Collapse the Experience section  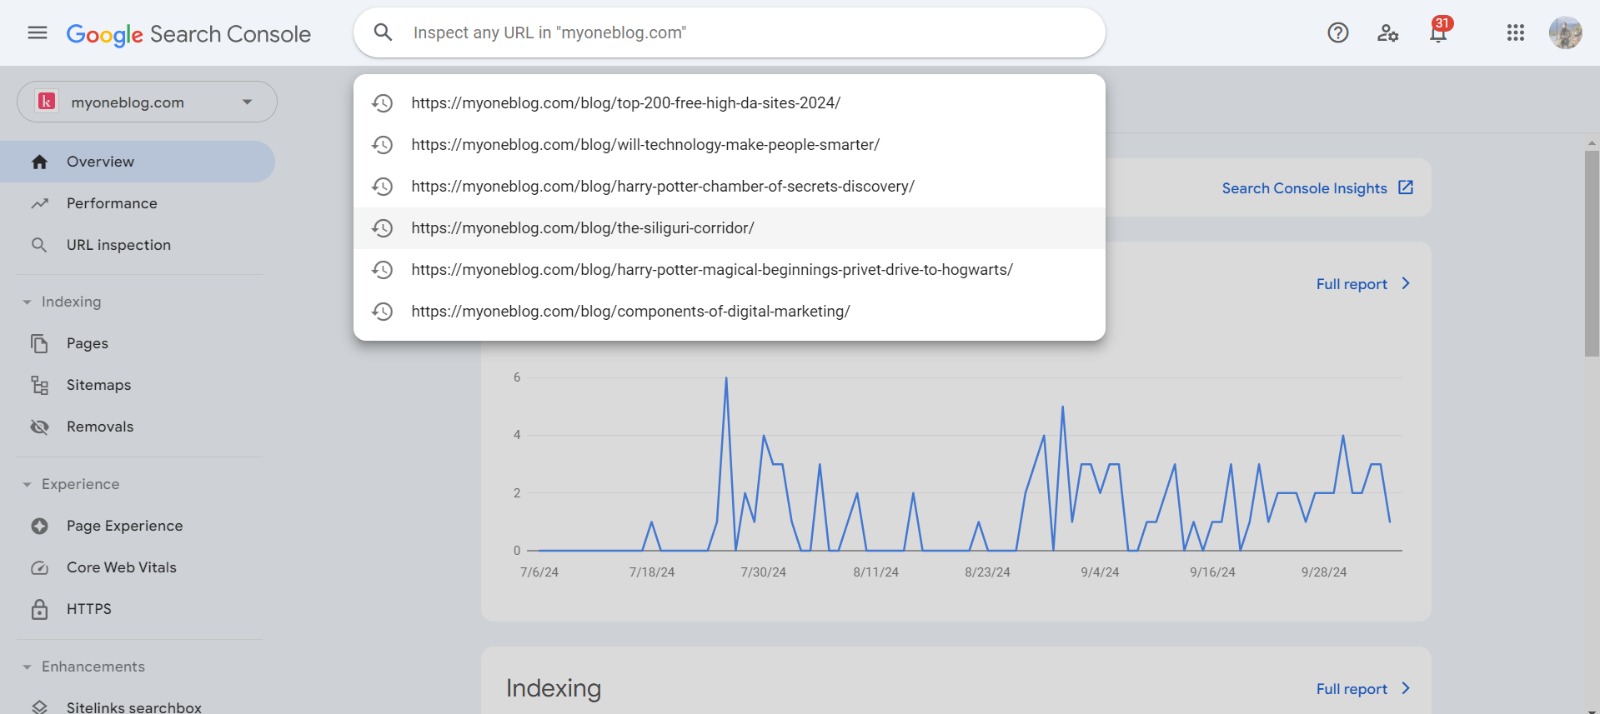pyautogui.click(x=27, y=484)
